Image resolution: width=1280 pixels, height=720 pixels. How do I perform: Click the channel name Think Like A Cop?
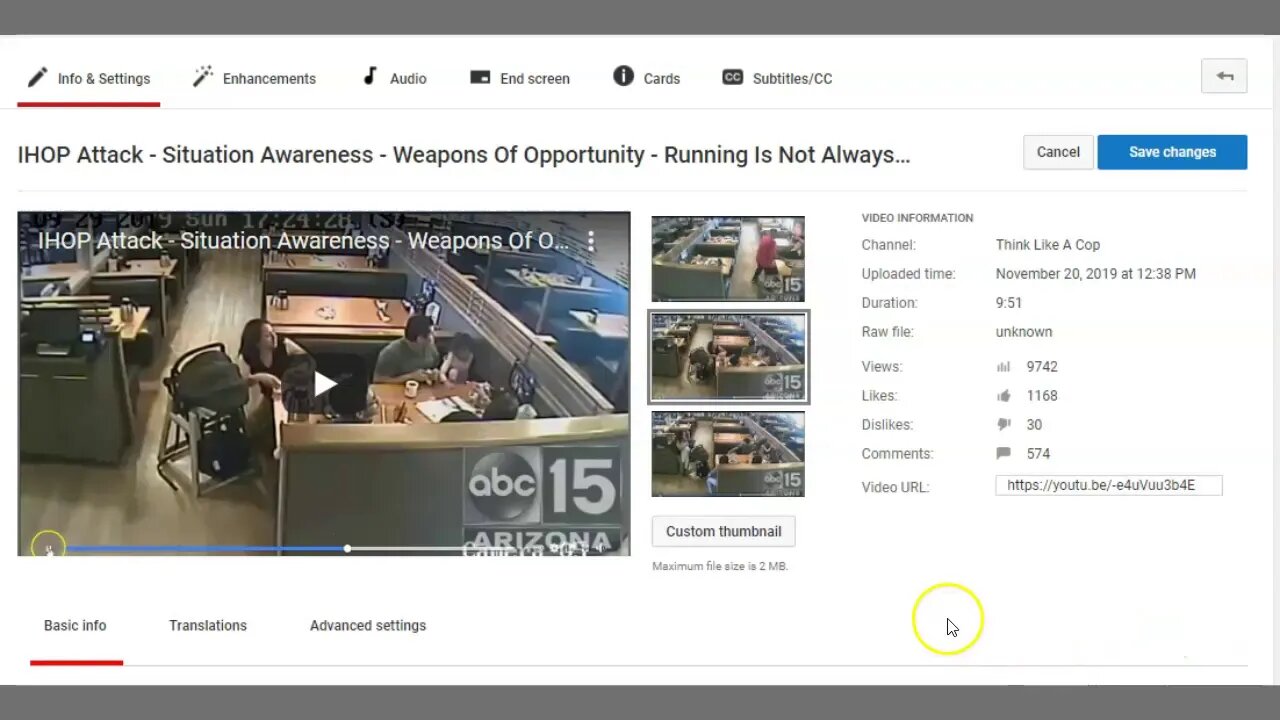click(1048, 245)
